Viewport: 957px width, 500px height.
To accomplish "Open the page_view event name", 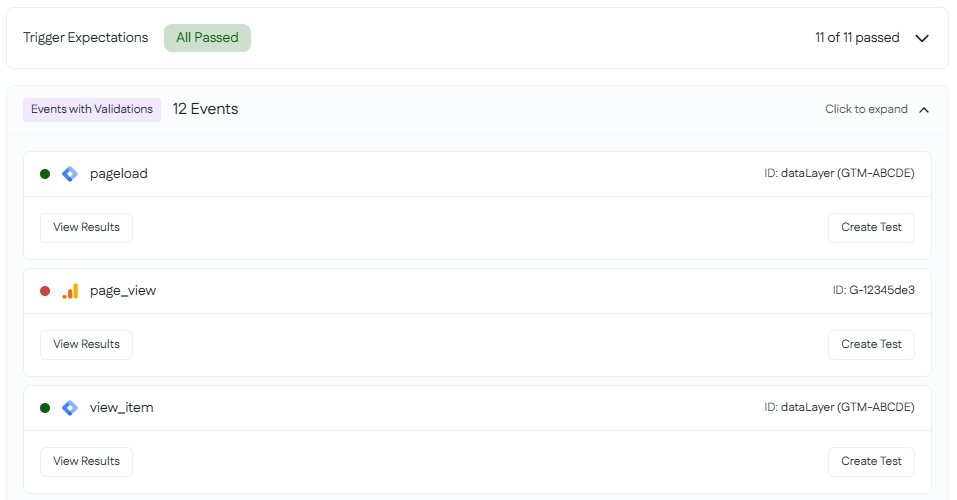I will click(x=123, y=291).
